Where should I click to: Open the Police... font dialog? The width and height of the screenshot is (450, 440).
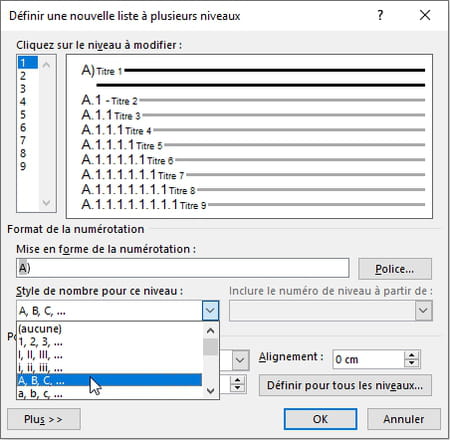click(395, 269)
